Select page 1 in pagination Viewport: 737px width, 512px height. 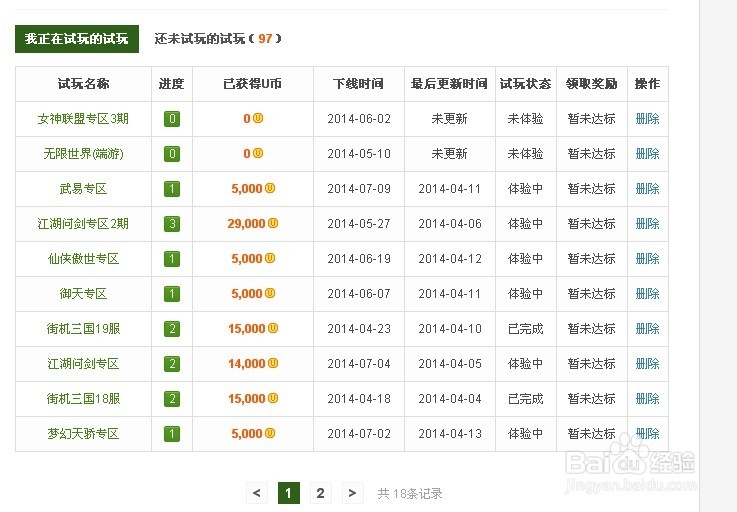289,493
